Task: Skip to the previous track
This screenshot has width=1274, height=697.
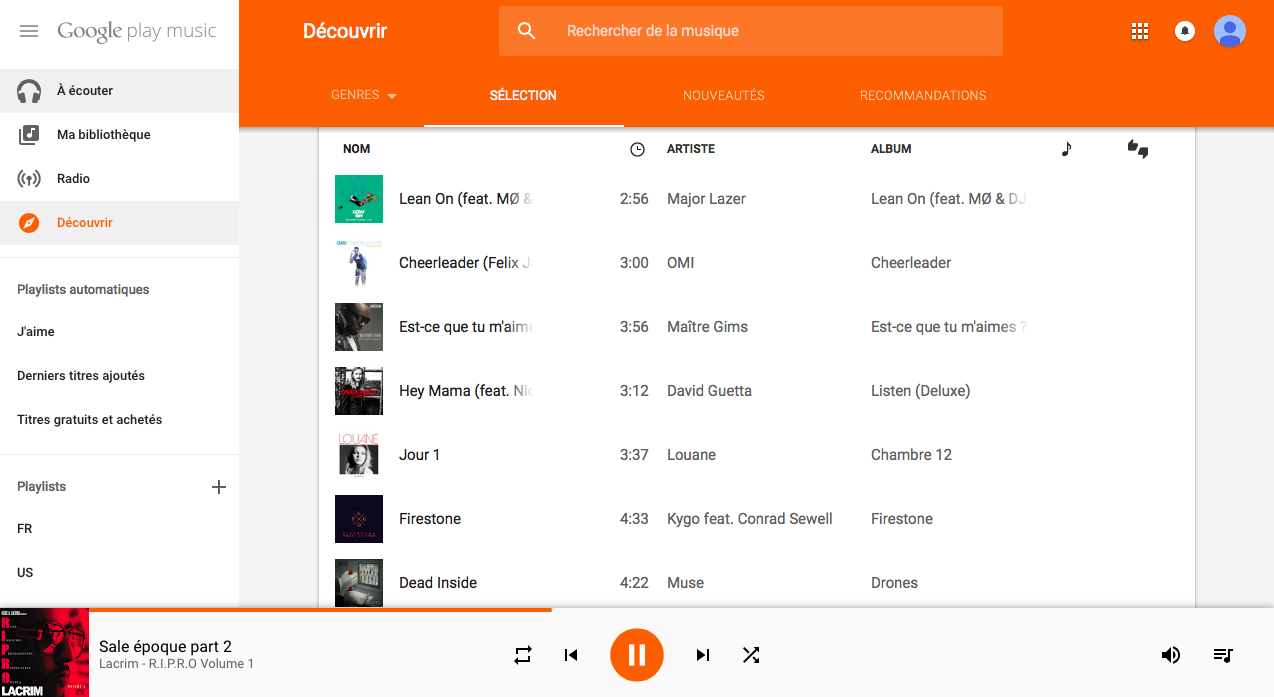Action: (x=571, y=655)
